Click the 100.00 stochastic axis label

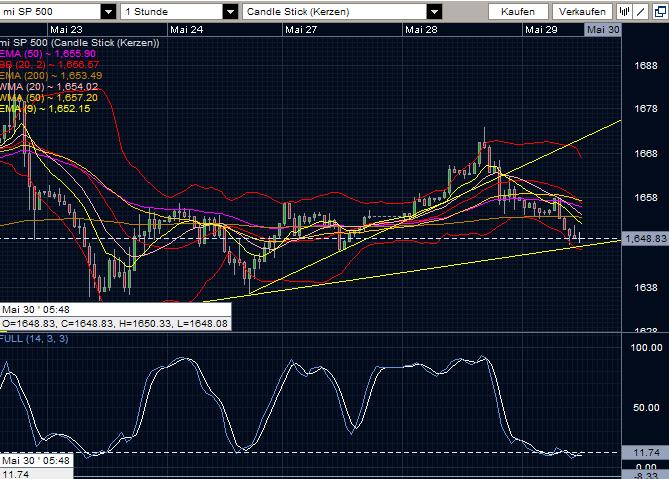(646, 348)
